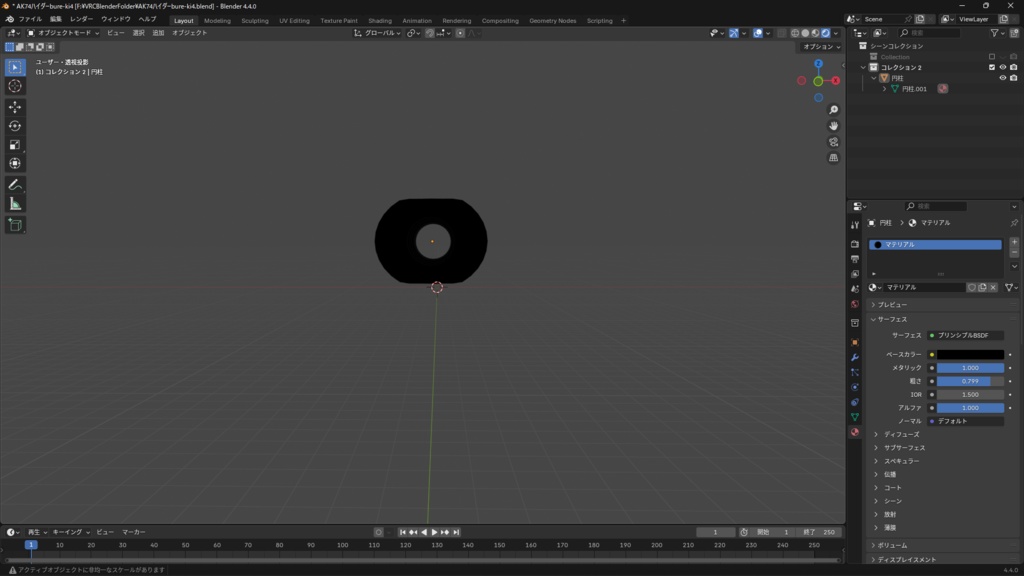Select the Scale tool
Viewport: 1024px width, 576px height.
15,145
